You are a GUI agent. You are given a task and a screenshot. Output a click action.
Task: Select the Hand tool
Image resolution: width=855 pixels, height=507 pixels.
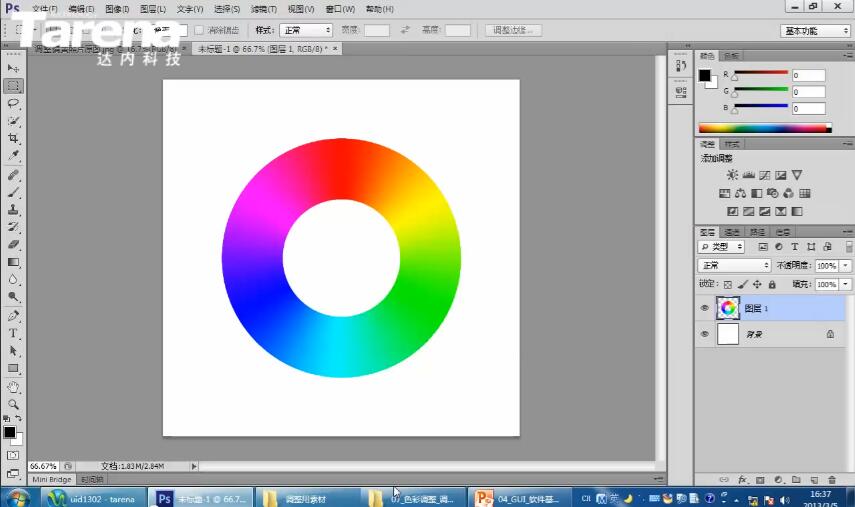(x=14, y=388)
